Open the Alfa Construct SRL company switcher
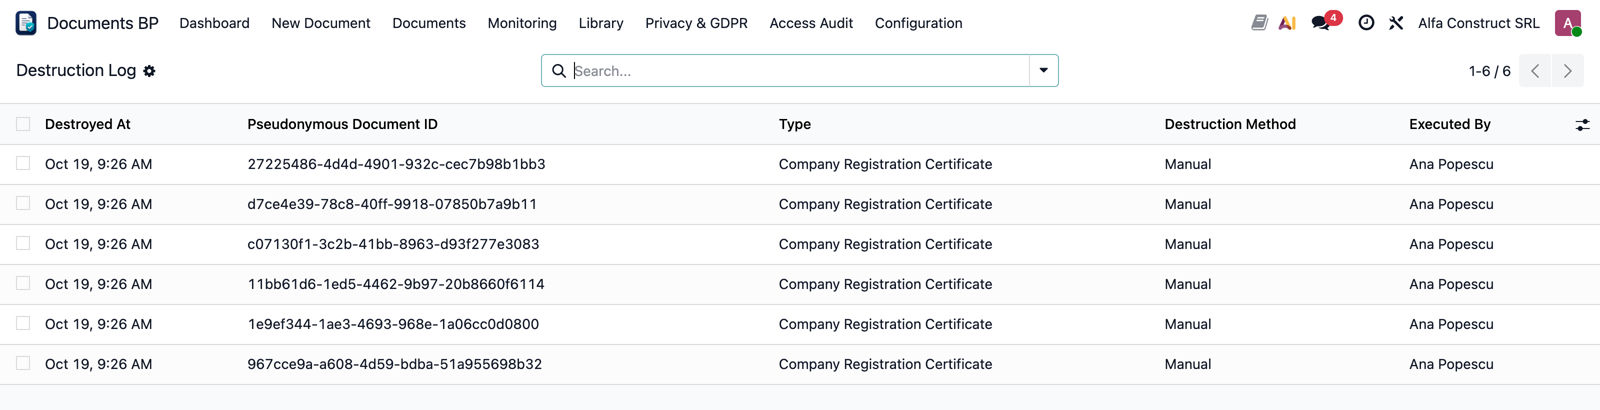 point(1479,23)
